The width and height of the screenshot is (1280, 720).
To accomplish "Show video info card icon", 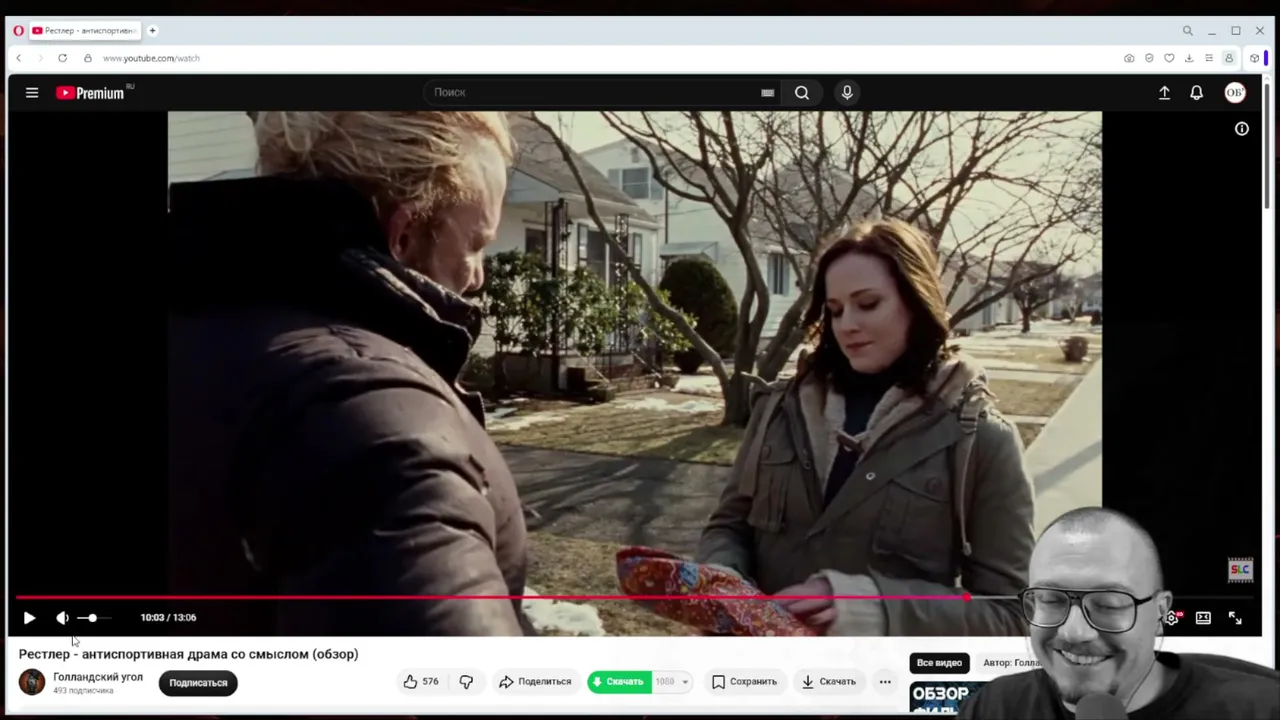I will [1242, 129].
